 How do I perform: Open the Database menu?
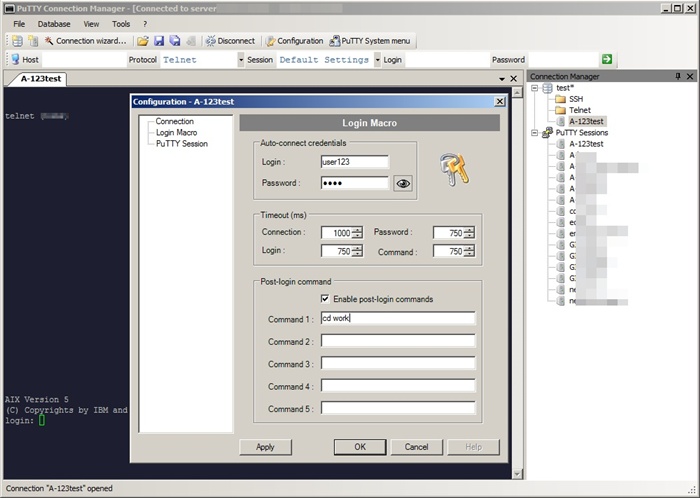[x=54, y=24]
